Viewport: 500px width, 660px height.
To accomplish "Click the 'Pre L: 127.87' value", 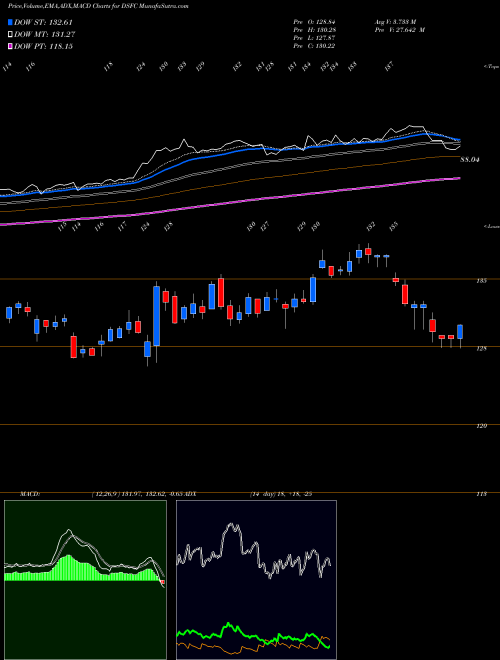I will click(314, 38).
